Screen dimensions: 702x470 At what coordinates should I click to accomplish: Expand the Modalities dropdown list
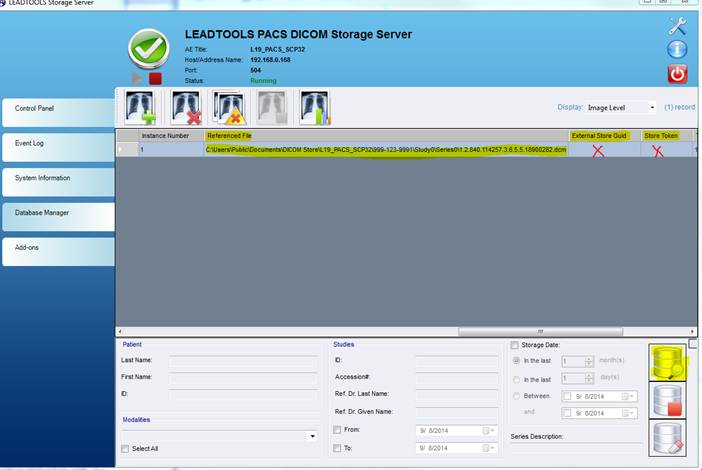312,436
